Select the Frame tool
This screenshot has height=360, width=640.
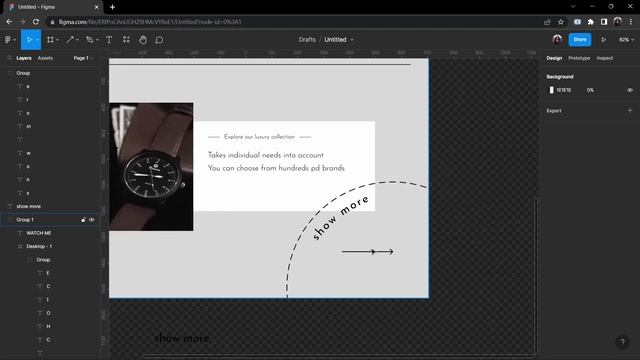50,40
